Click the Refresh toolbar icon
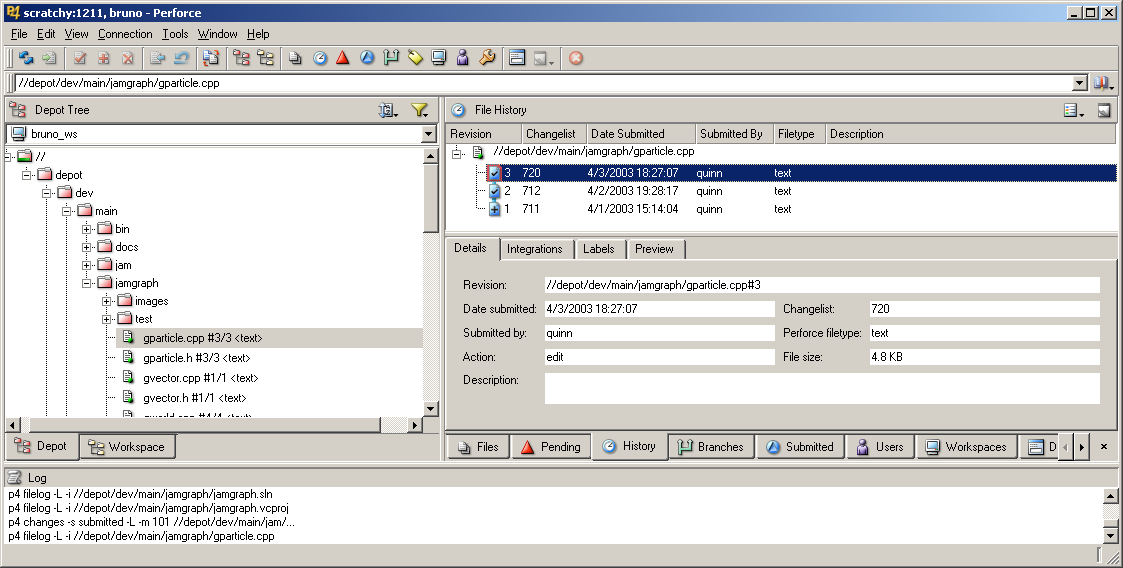 point(26,58)
